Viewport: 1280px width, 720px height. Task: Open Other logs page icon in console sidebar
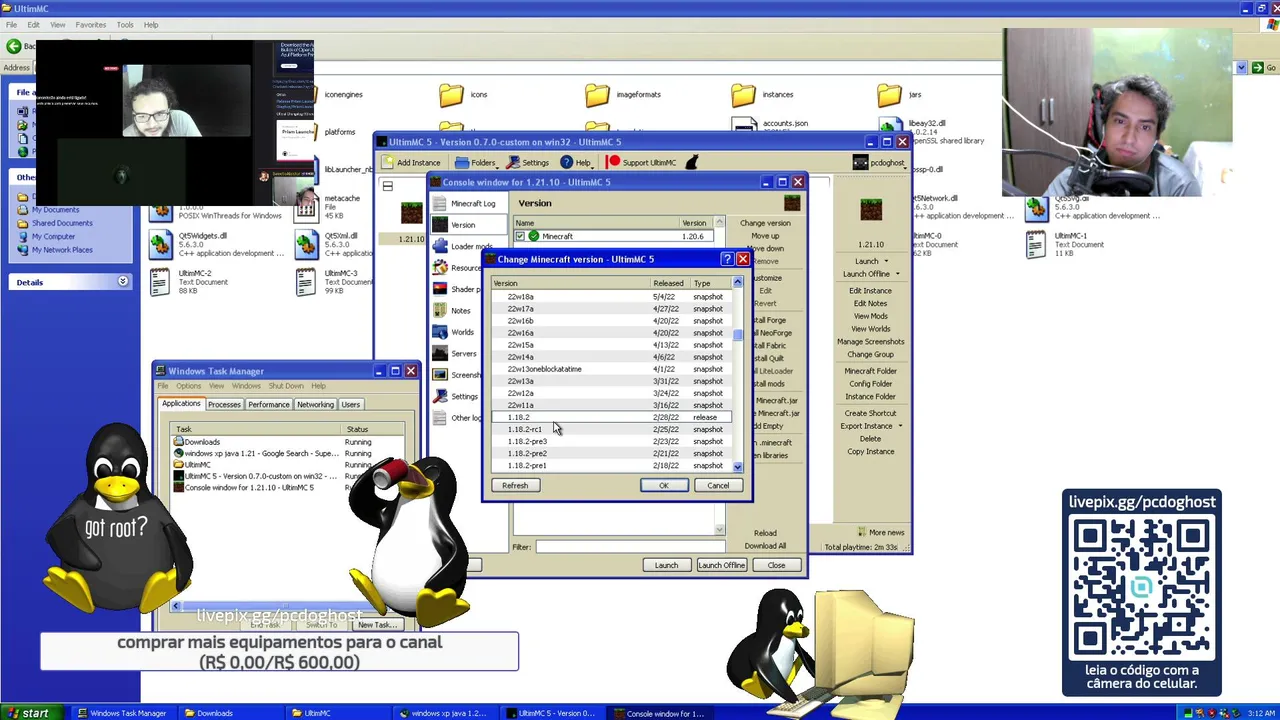(440, 418)
